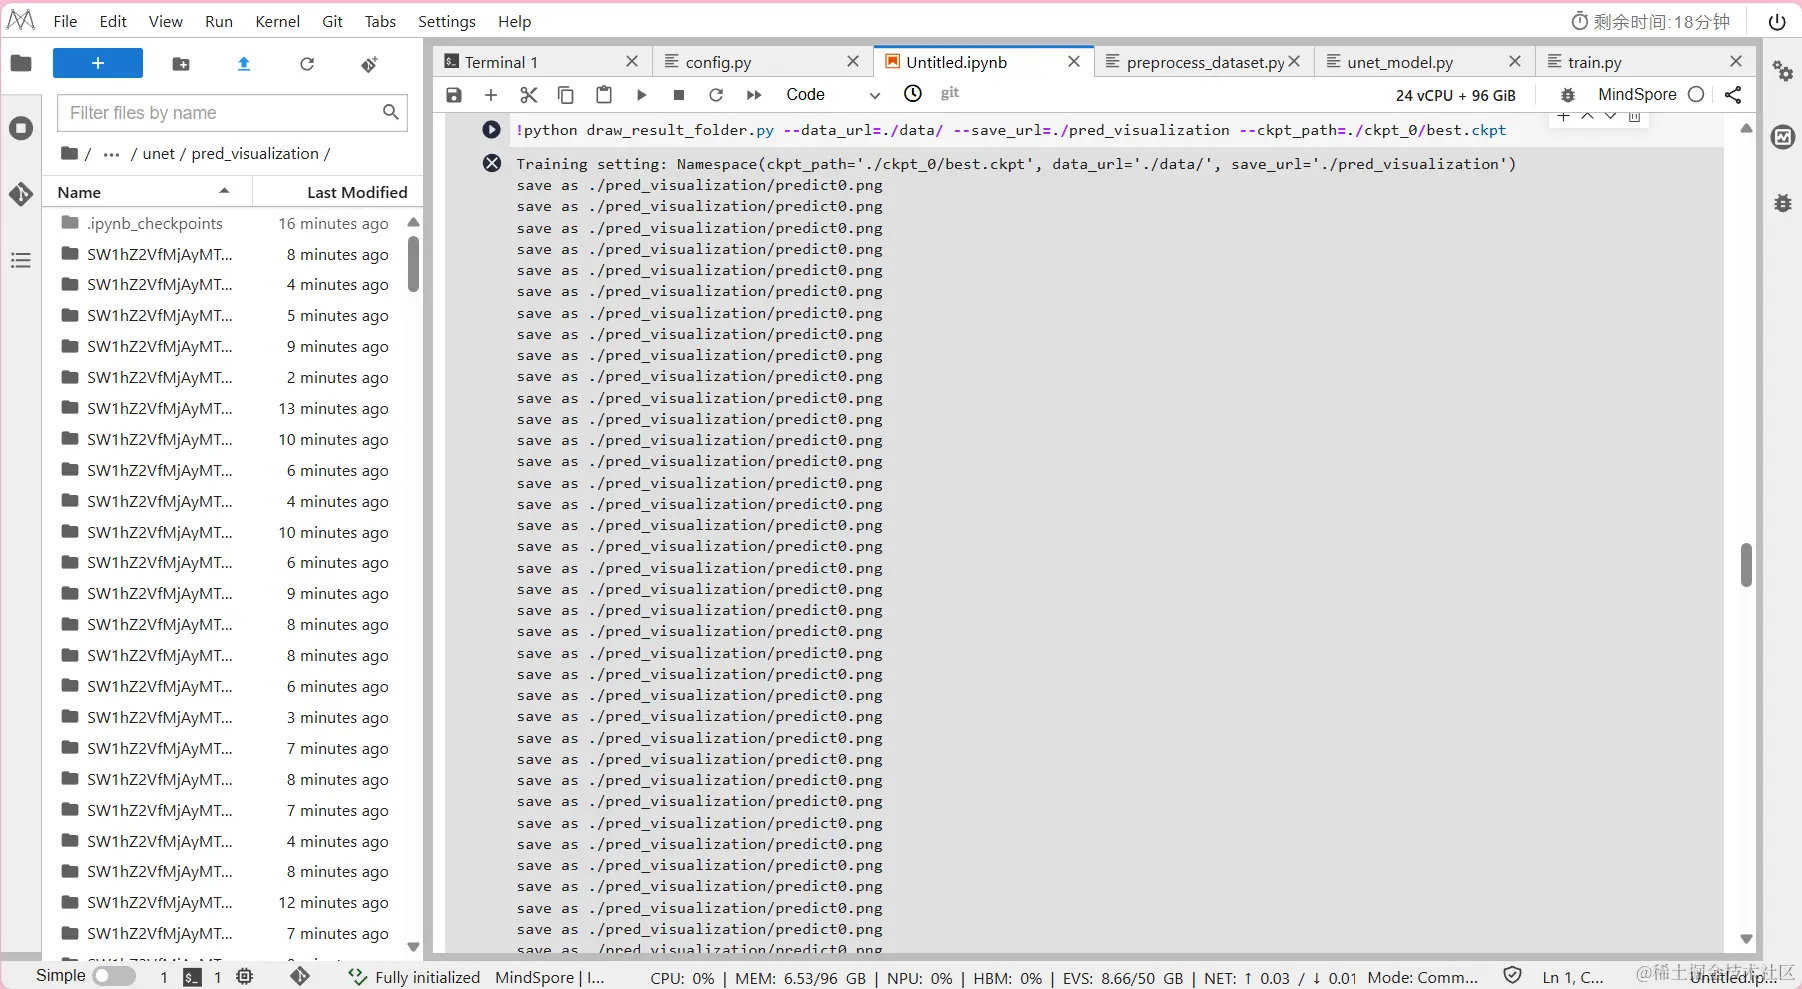Navigate to unet folder in breadcrumb
1802x989 pixels.
[158, 154]
